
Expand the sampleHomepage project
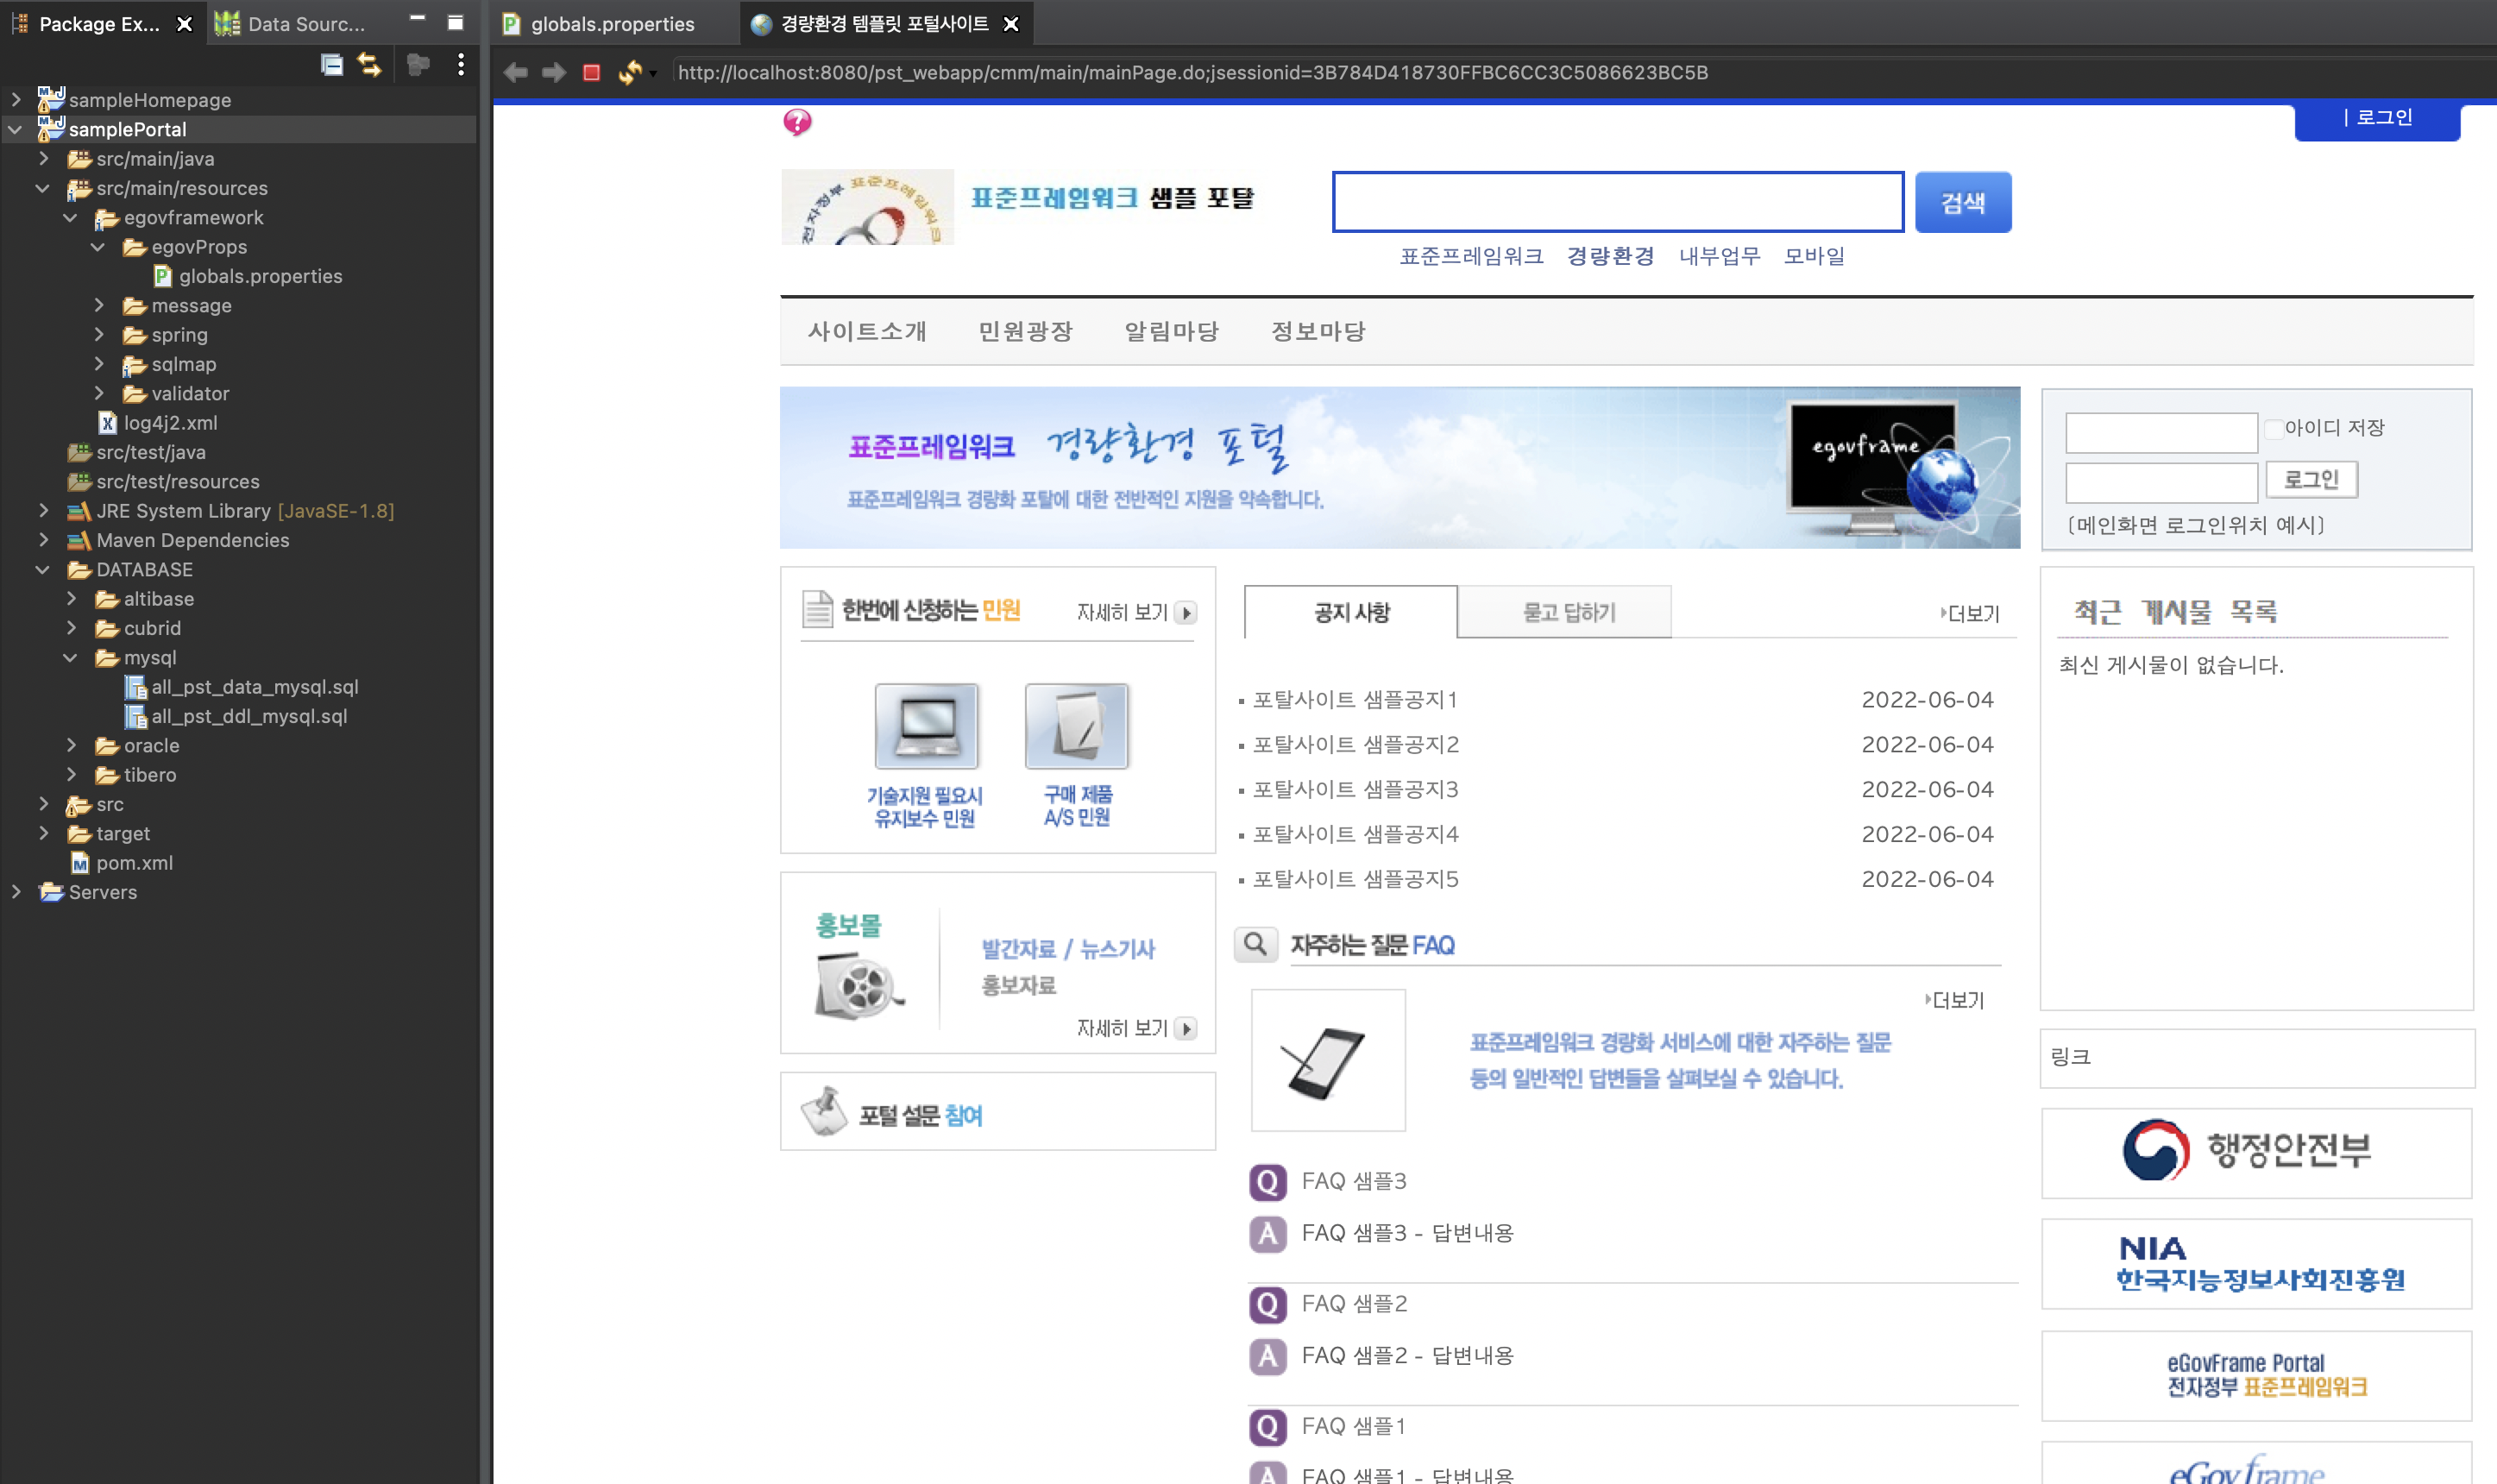coord(16,100)
